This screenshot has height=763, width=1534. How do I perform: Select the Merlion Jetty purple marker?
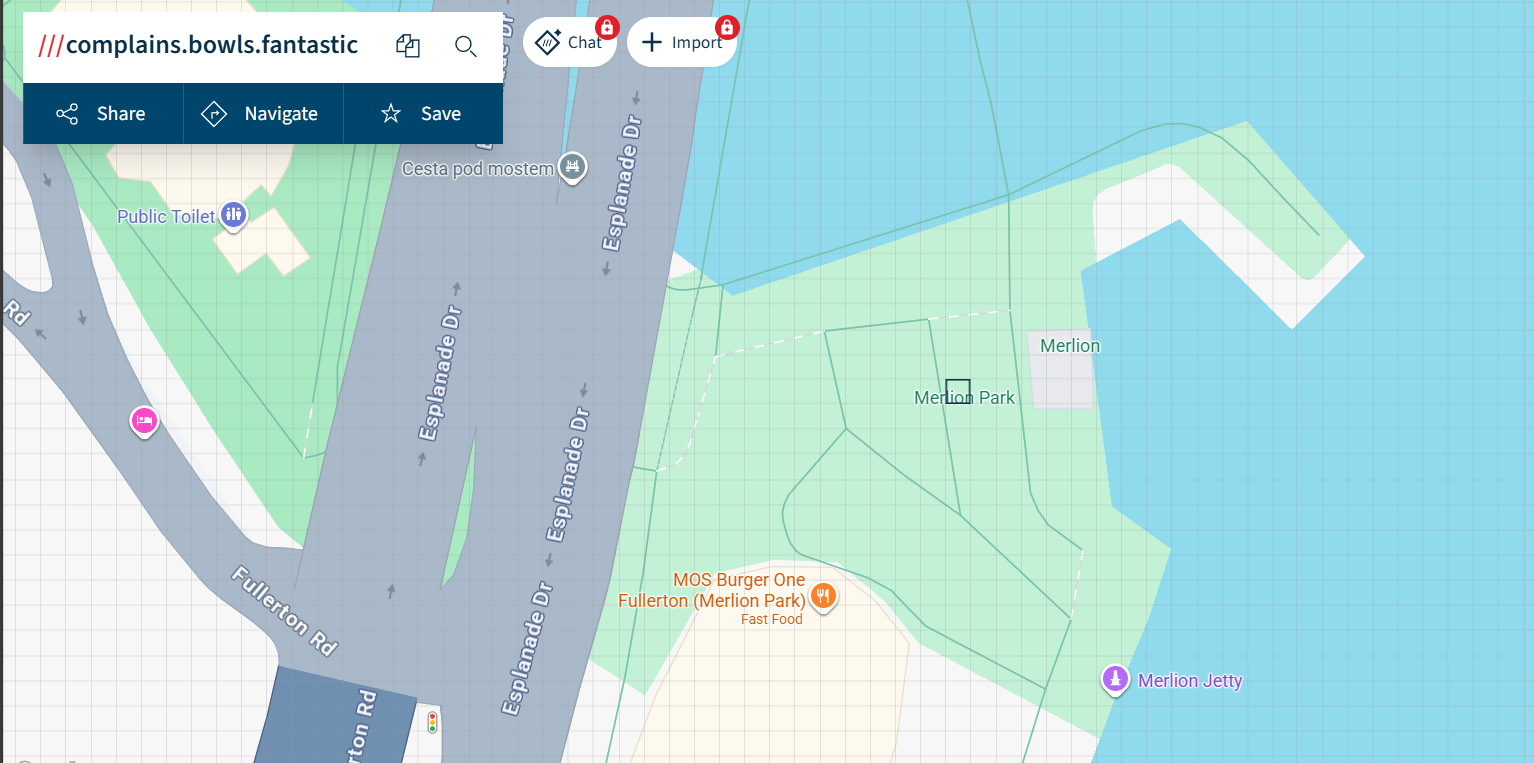click(1114, 679)
